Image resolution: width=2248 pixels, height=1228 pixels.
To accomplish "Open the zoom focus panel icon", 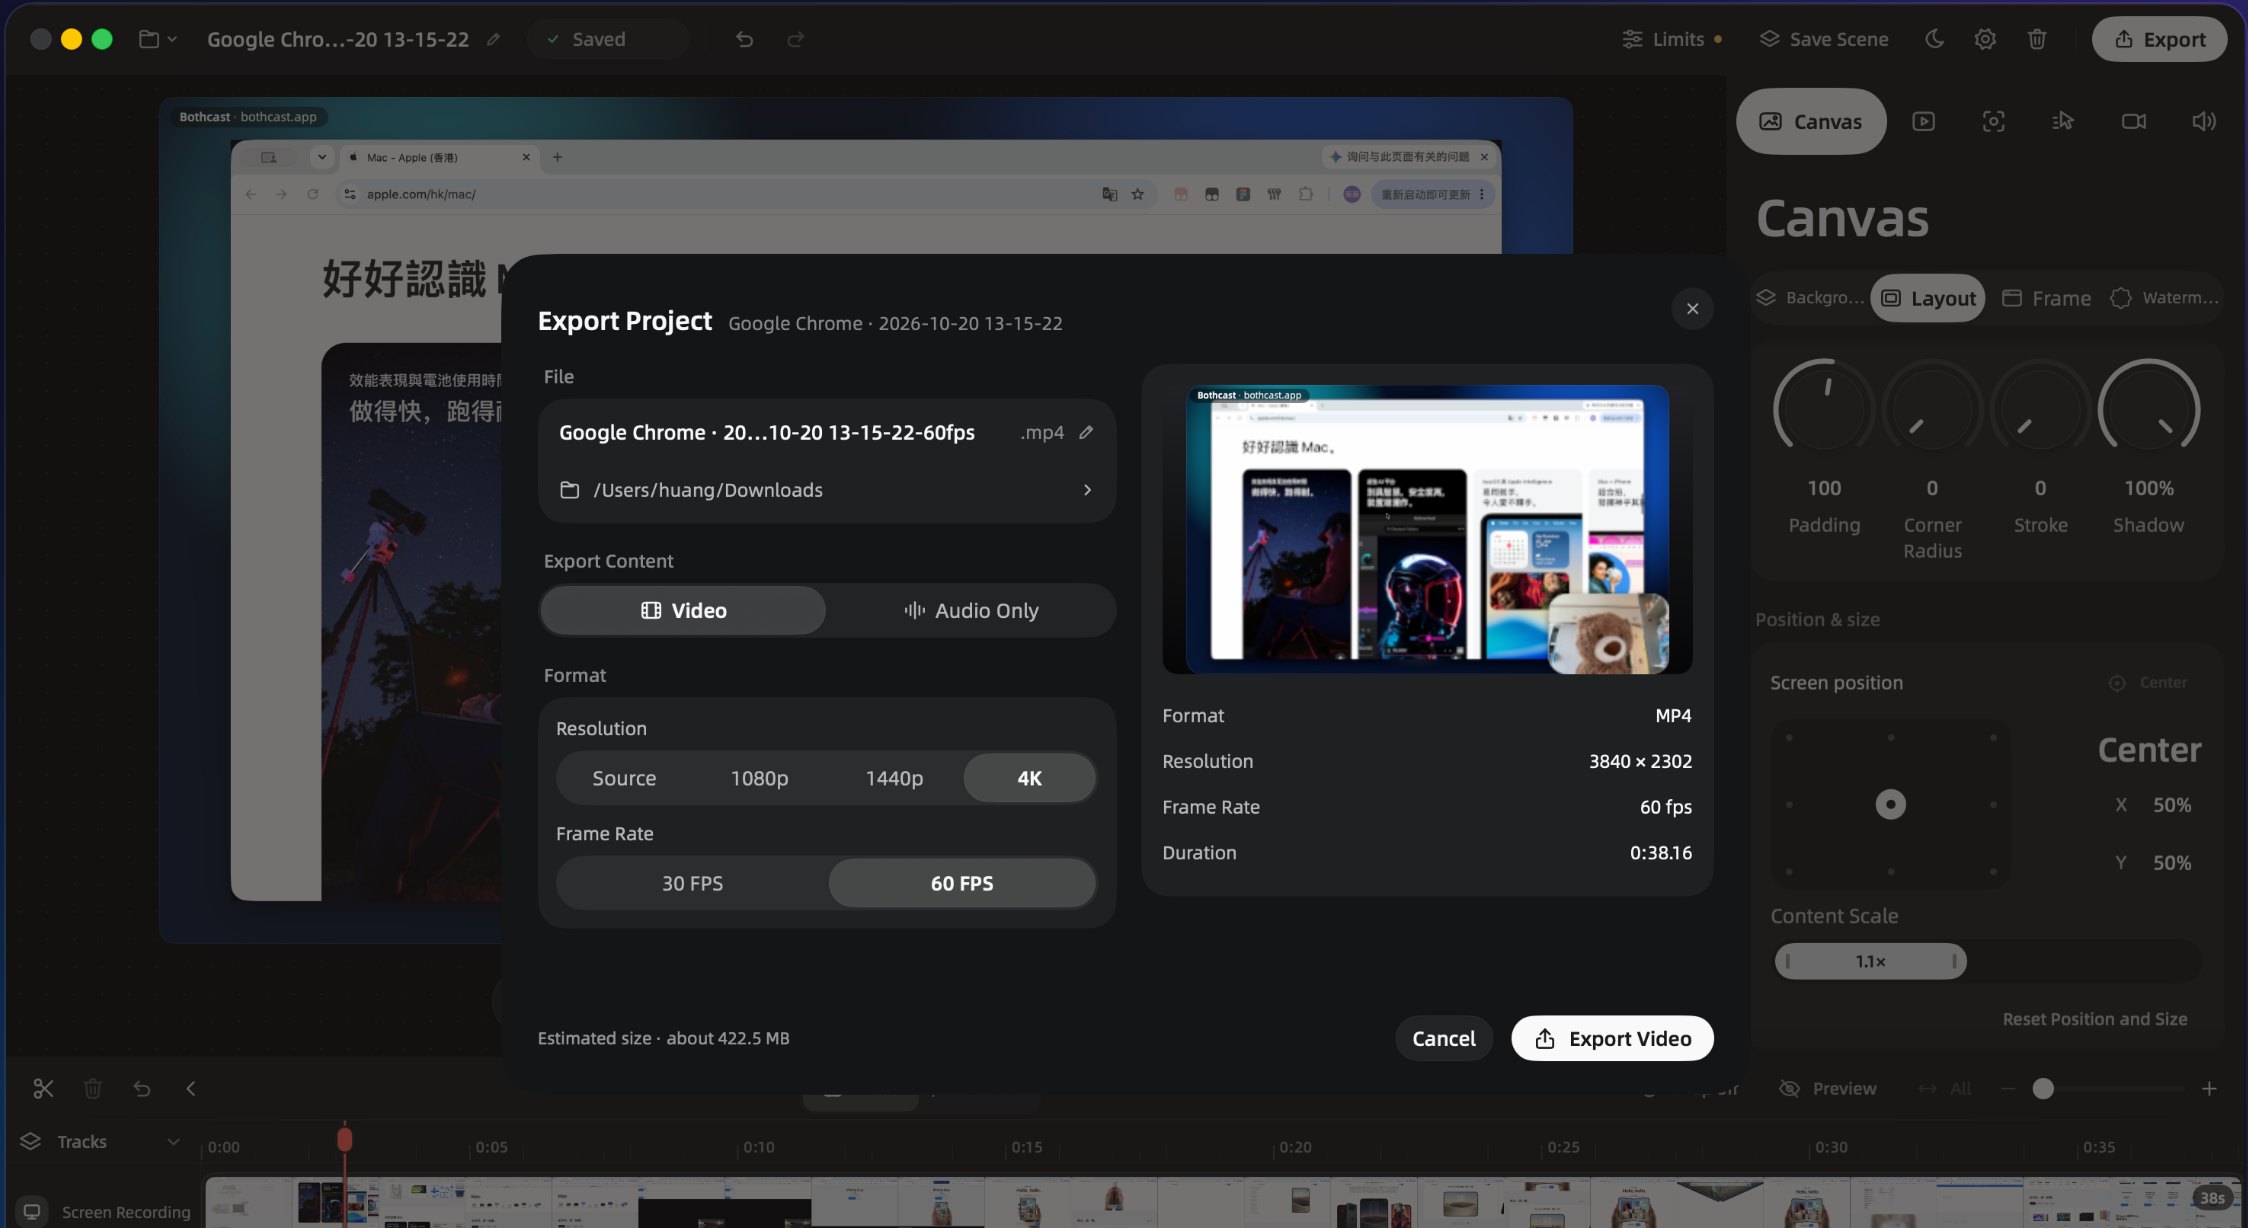I will click(x=1993, y=121).
